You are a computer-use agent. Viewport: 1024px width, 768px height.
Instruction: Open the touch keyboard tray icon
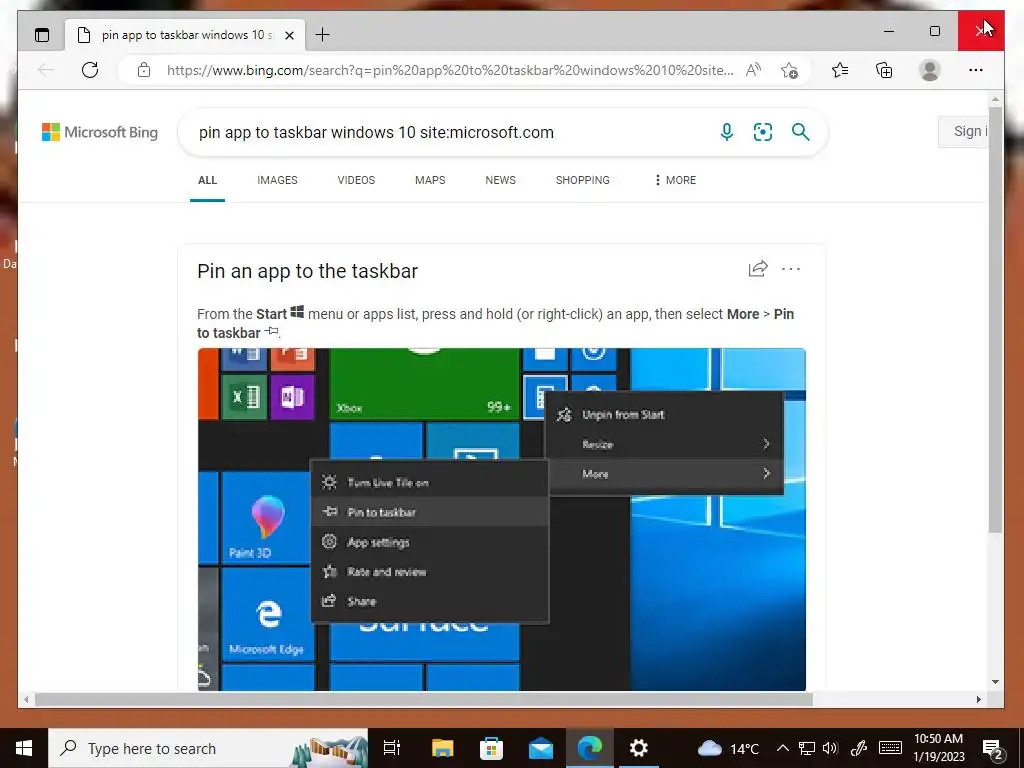click(x=890, y=748)
